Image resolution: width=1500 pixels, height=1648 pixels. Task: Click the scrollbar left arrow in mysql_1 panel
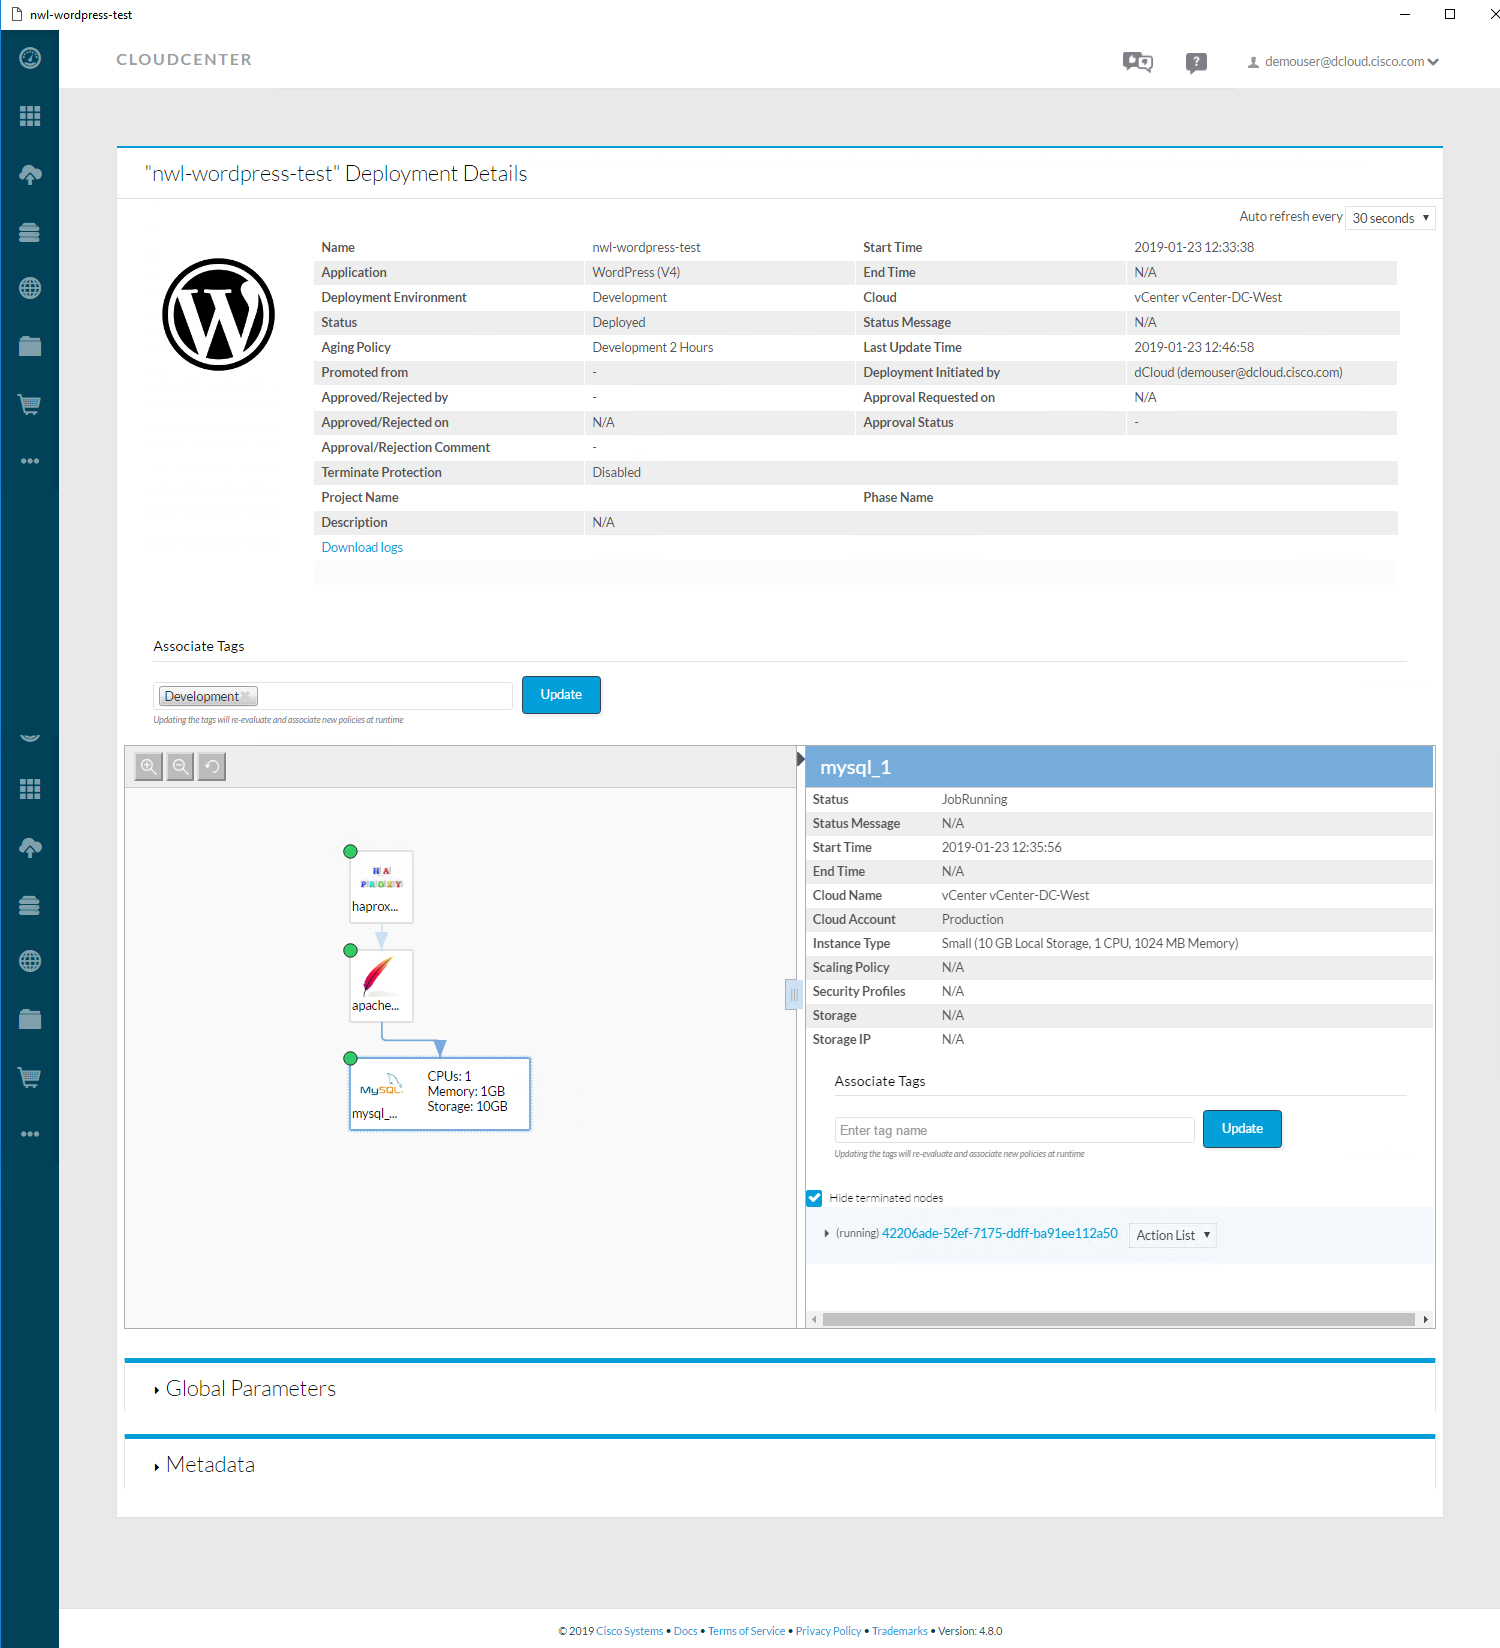(814, 1319)
